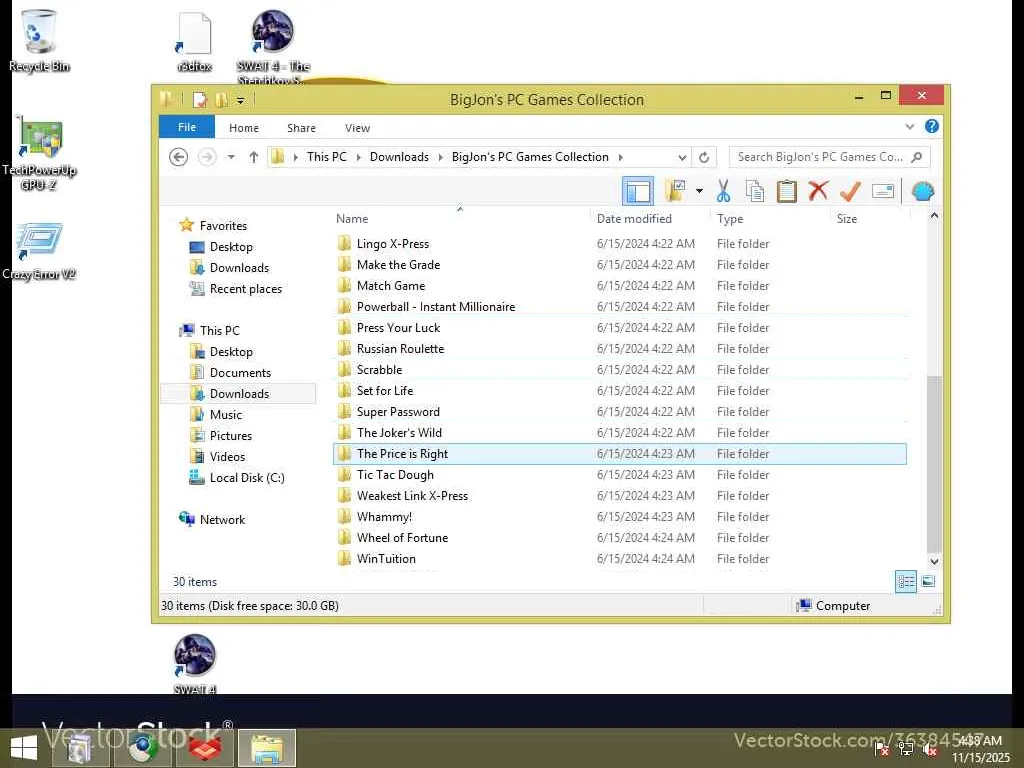Viewport: 1024px width, 768px height.
Task: Switch to the View ribbon tab
Action: point(357,128)
